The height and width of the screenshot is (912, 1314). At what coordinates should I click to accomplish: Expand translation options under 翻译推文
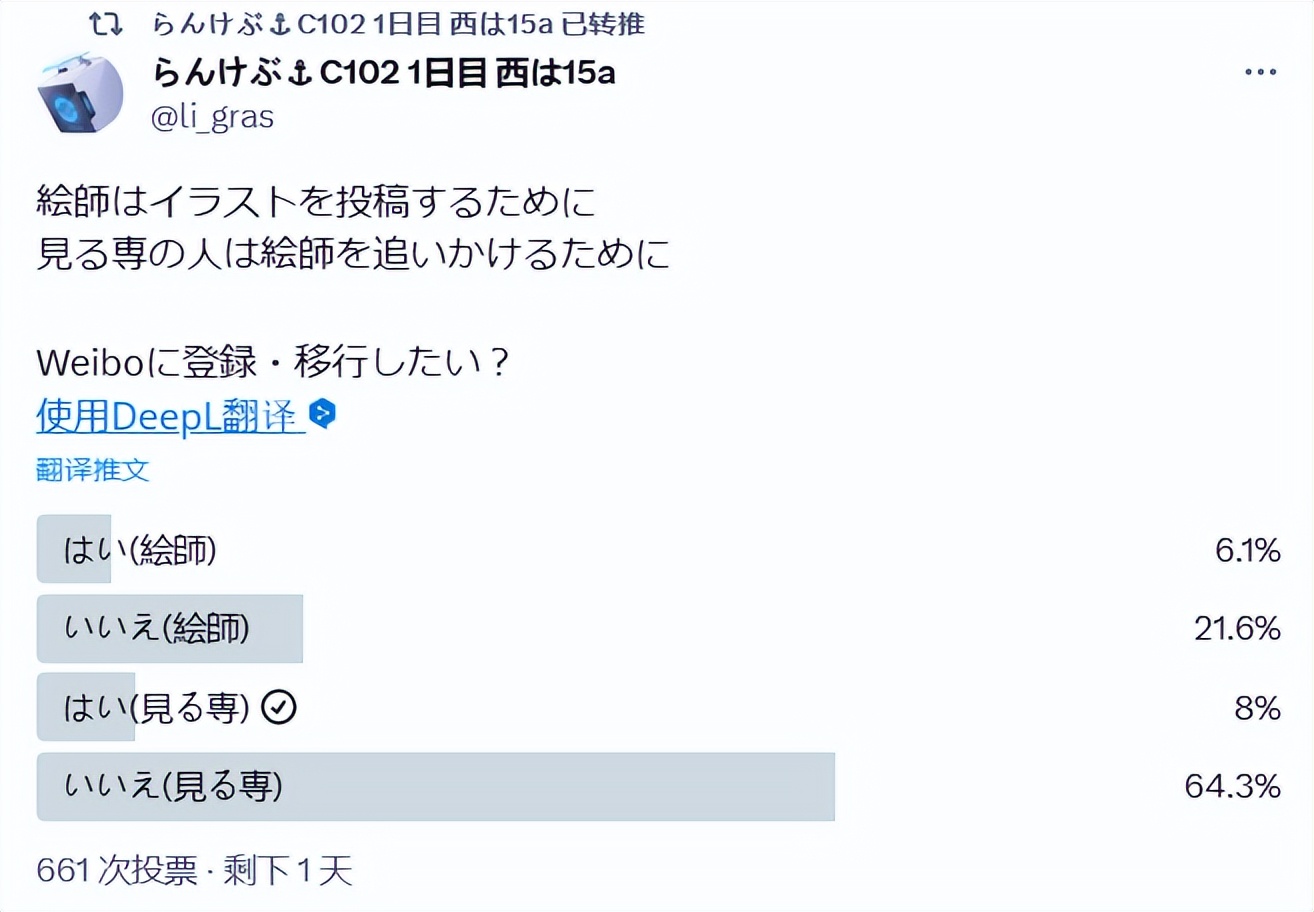[92, 470]
